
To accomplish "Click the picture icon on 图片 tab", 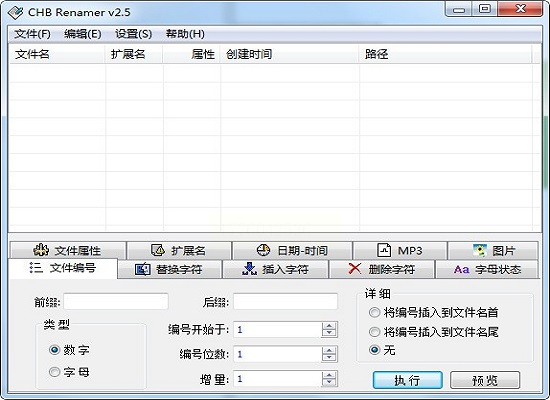I will pos(480,250).
